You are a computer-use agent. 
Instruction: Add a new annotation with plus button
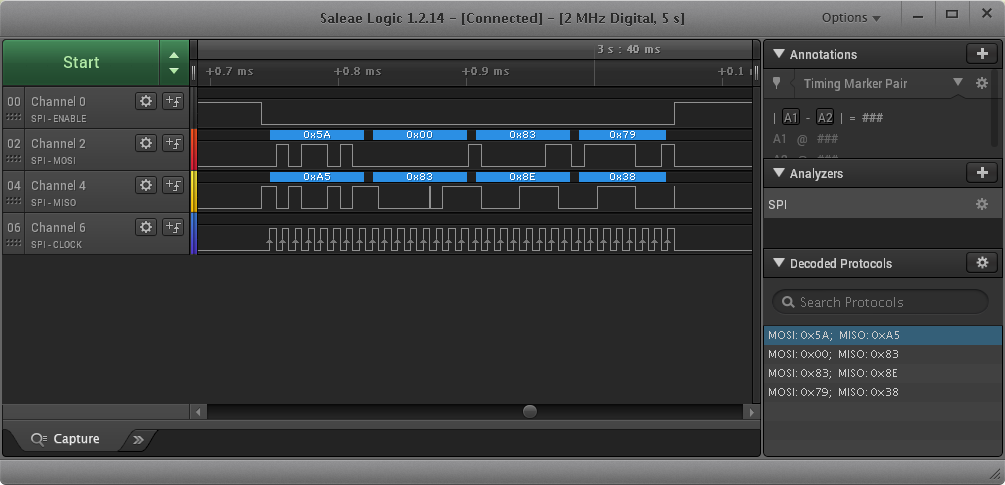[x=982, y=54]
